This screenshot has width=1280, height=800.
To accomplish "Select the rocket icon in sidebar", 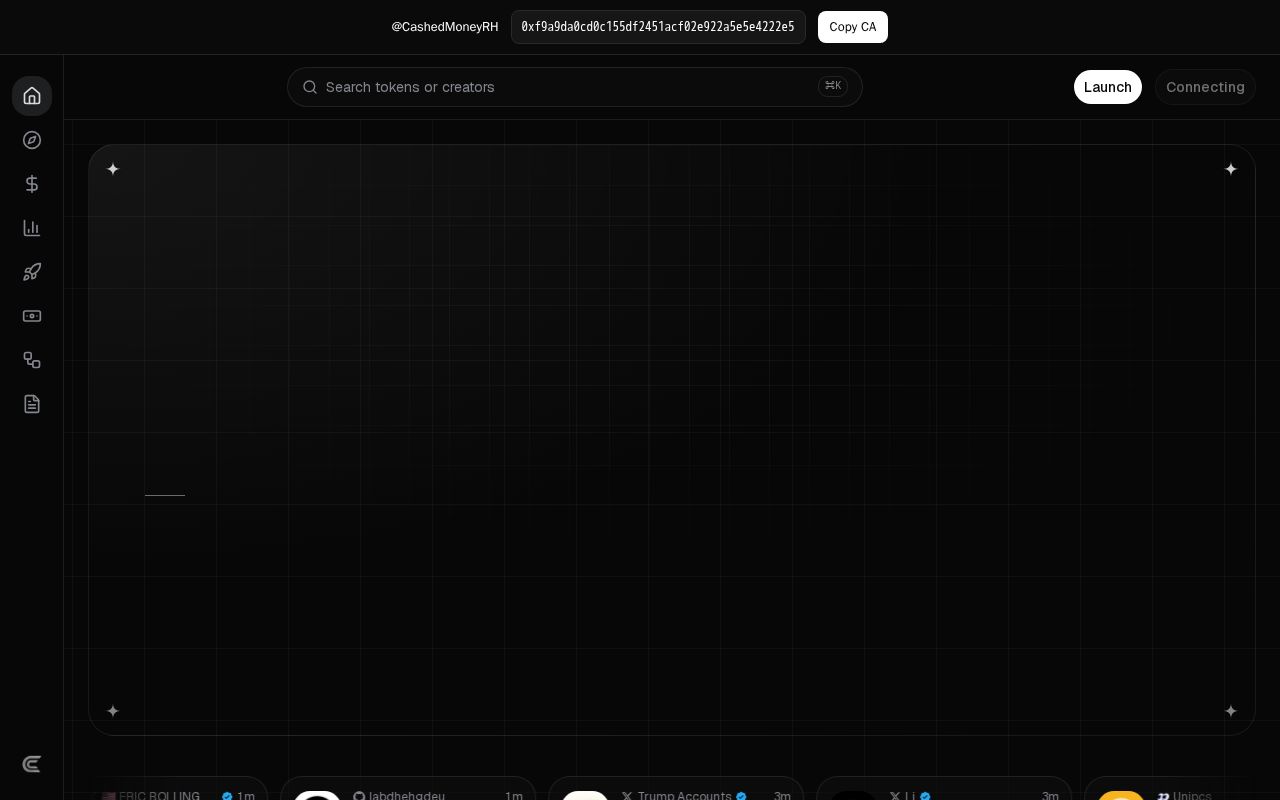I will tap(32, 272).
